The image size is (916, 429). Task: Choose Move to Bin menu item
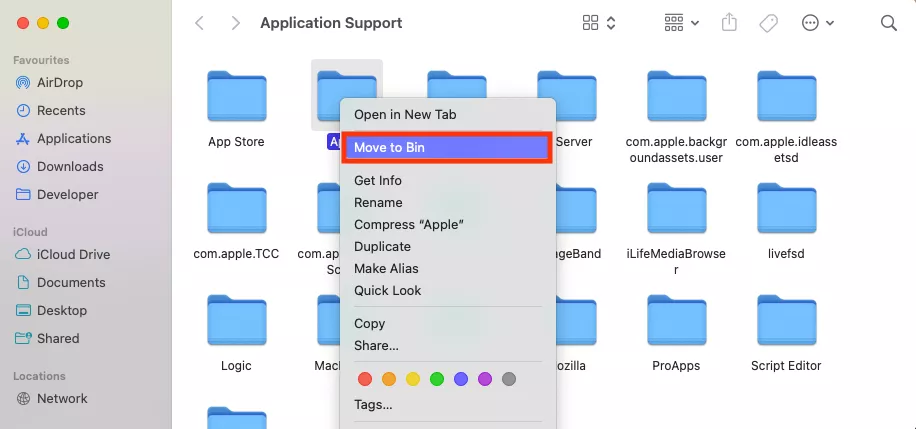[447, 147]
